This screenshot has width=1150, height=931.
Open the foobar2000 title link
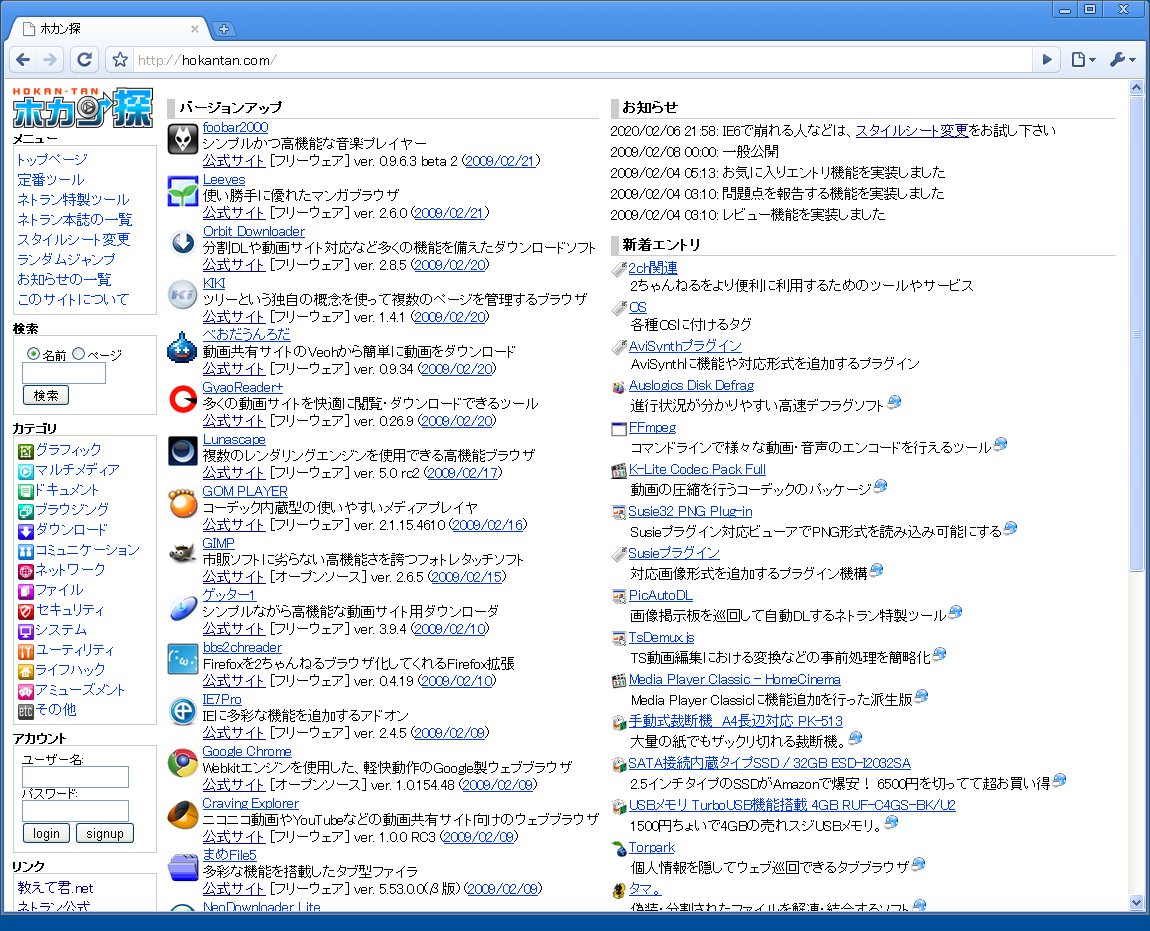pos(235,128)
